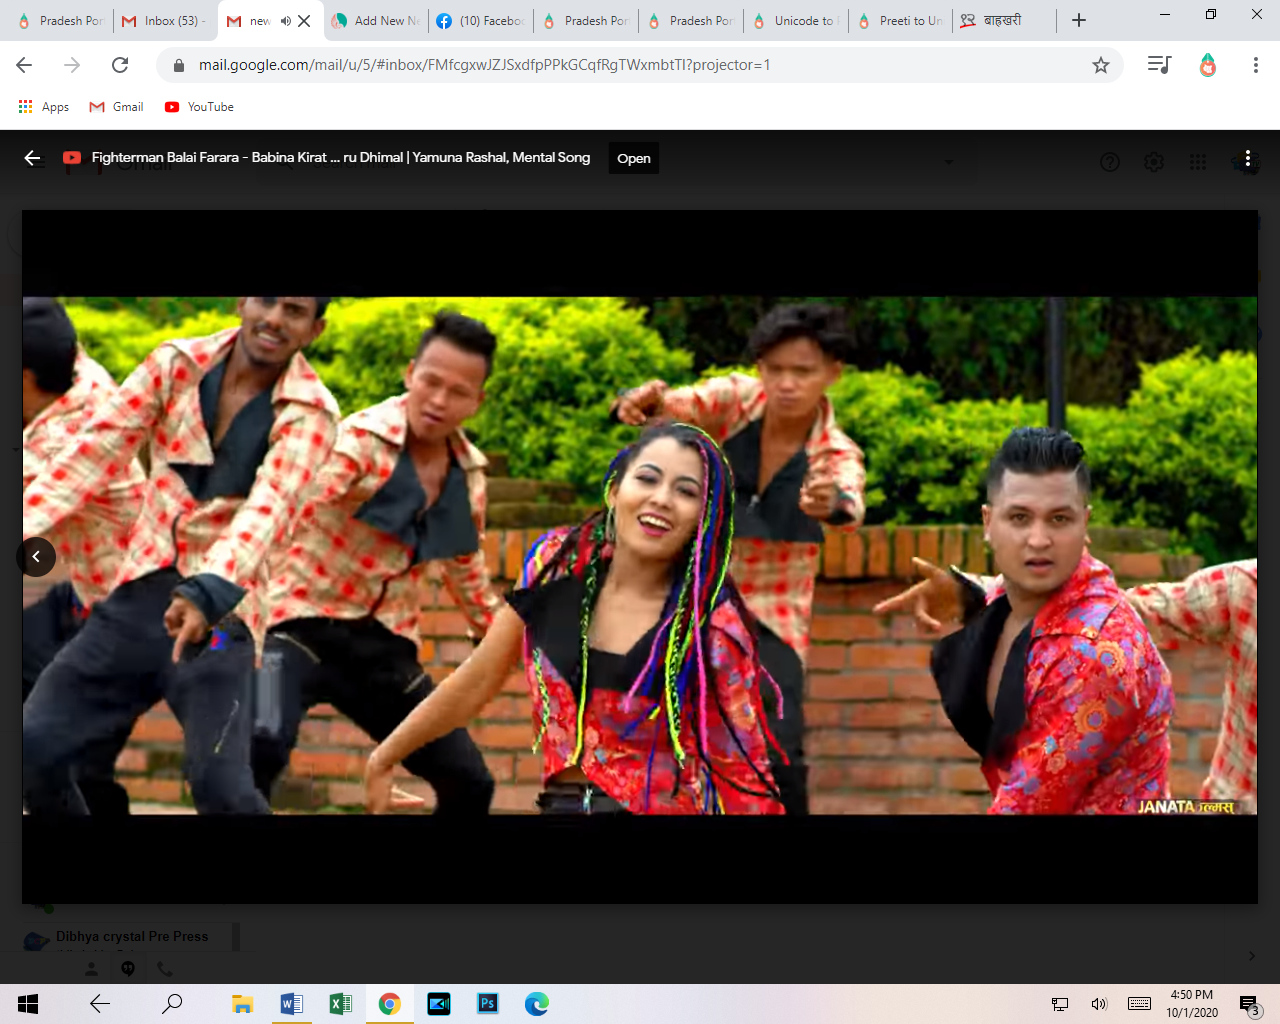Close the projector with the back arrow
This screenshot has width=1280, height=1024.
[x=33, y=158]
